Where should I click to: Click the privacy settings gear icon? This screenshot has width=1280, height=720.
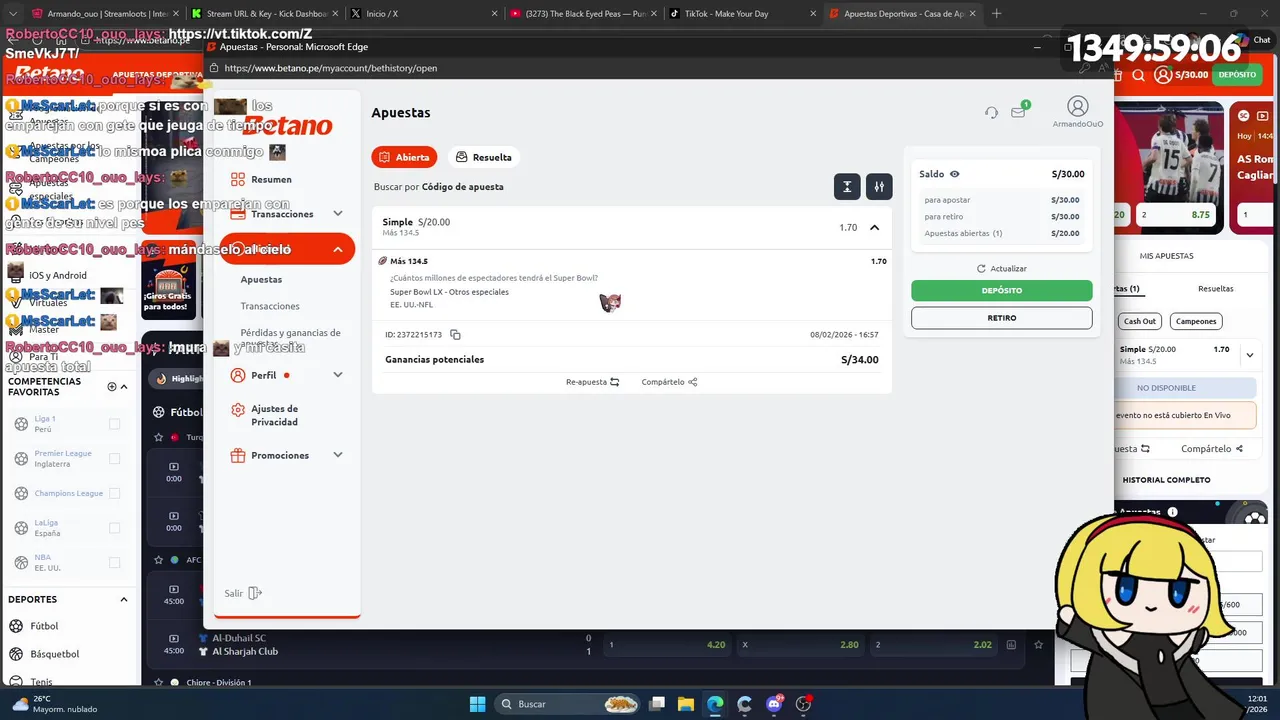(238, 410)
